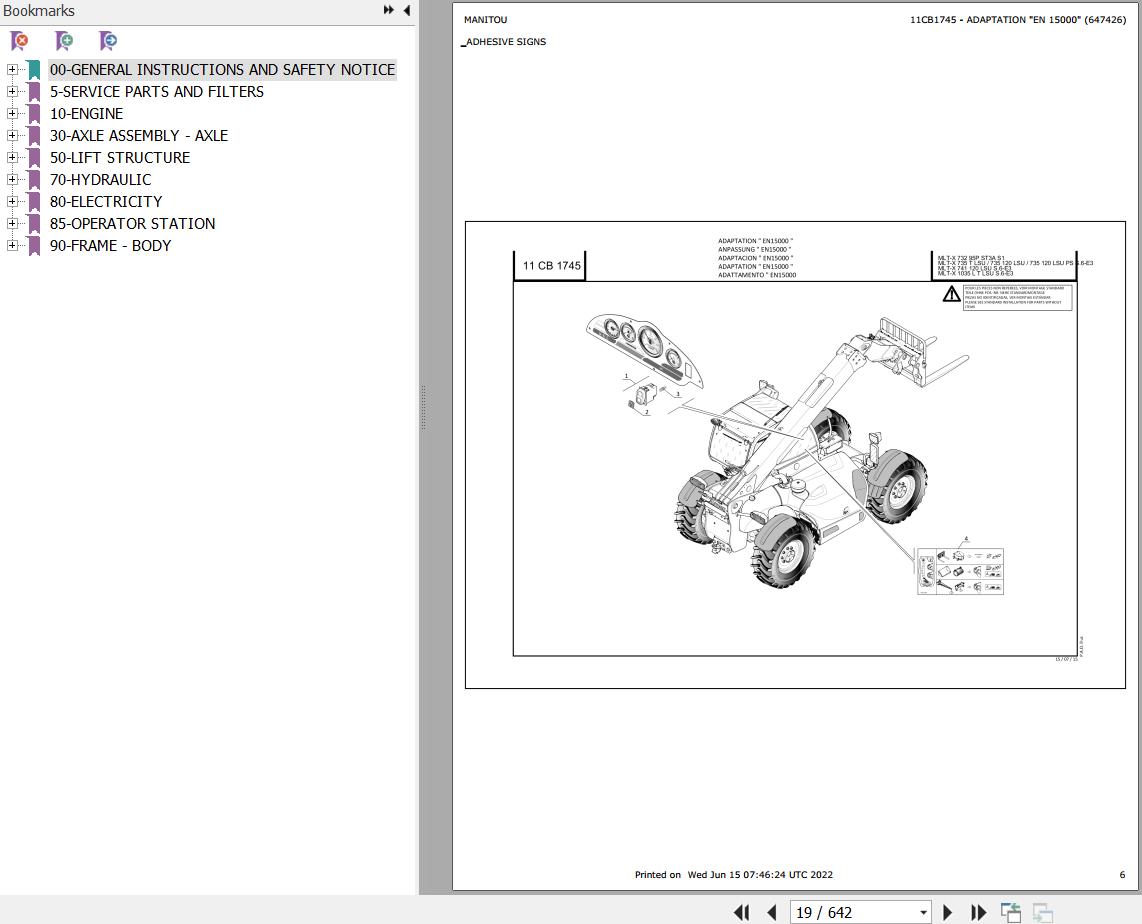Go to the 10-ENGINE bookmark

click(86, 114)
